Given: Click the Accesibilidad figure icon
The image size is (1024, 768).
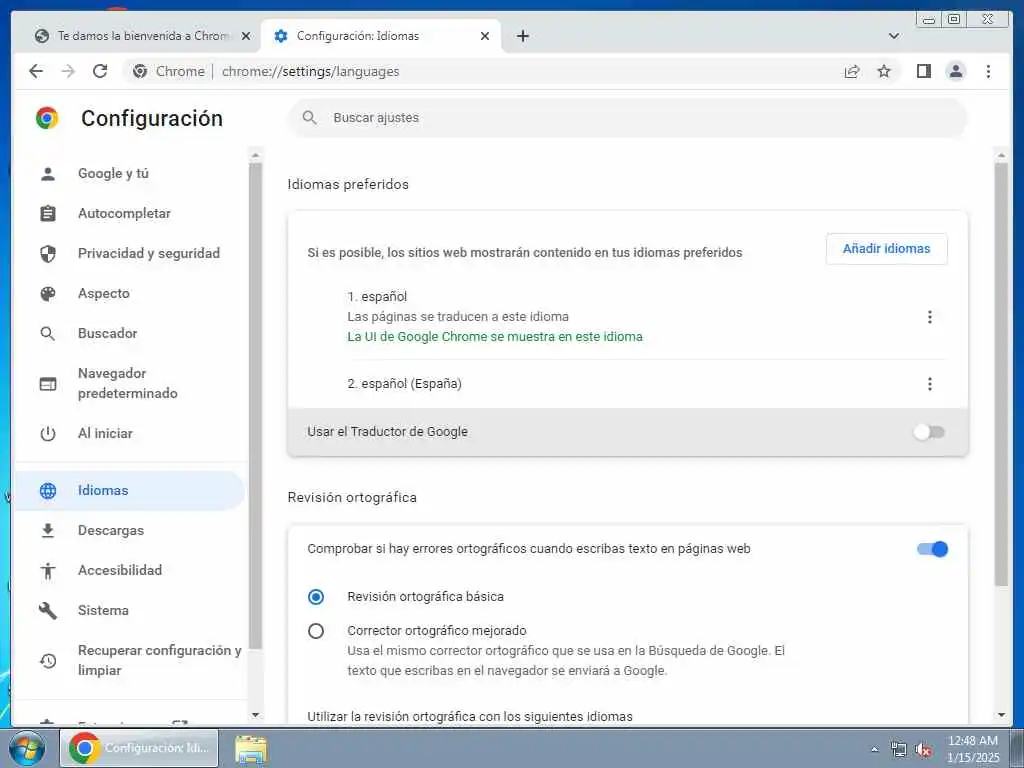Looking at the screenshot, I should tap(48, 571).
